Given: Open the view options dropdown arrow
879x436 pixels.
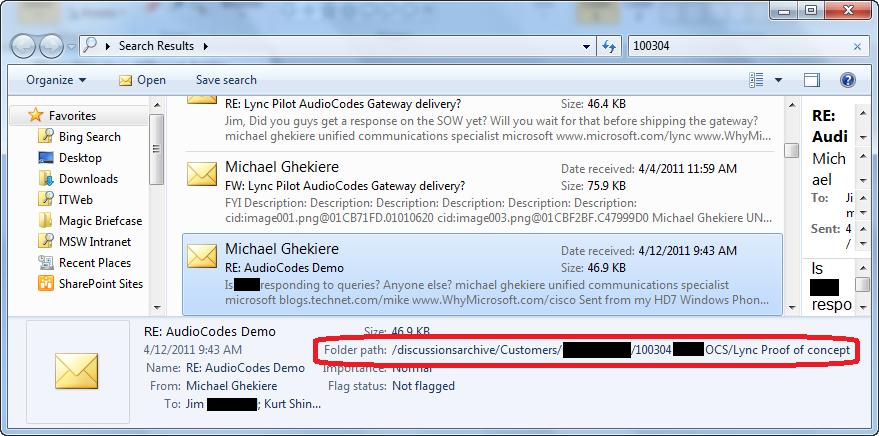Looking at the screenshot, I should pyautogui.click(x=778, y=80).
